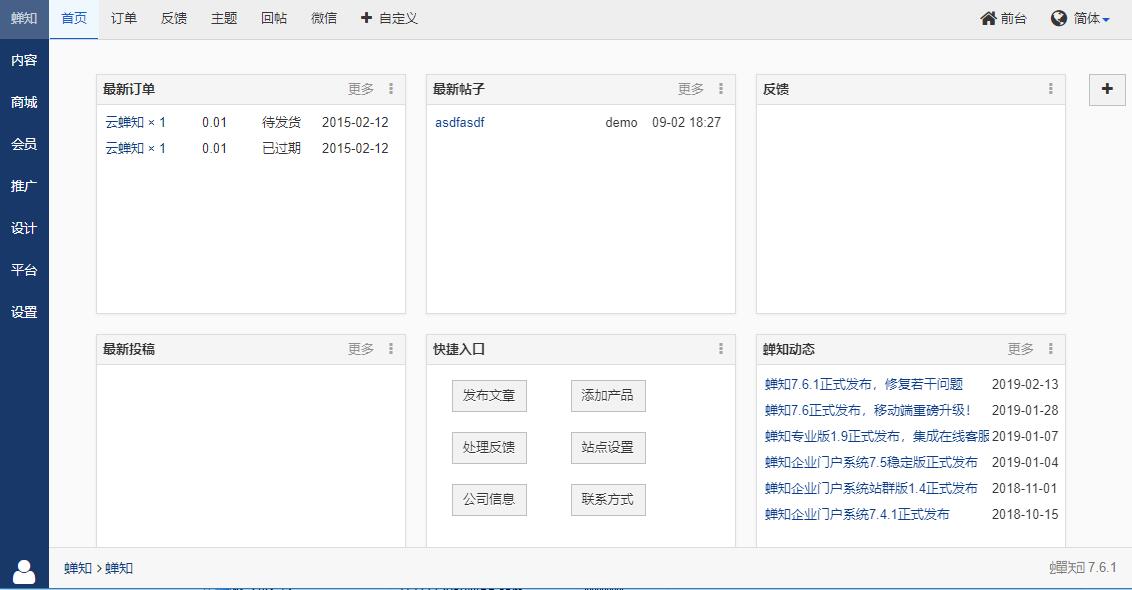
Task: Select 平台 in the sidebar
Action: (24, 270)
